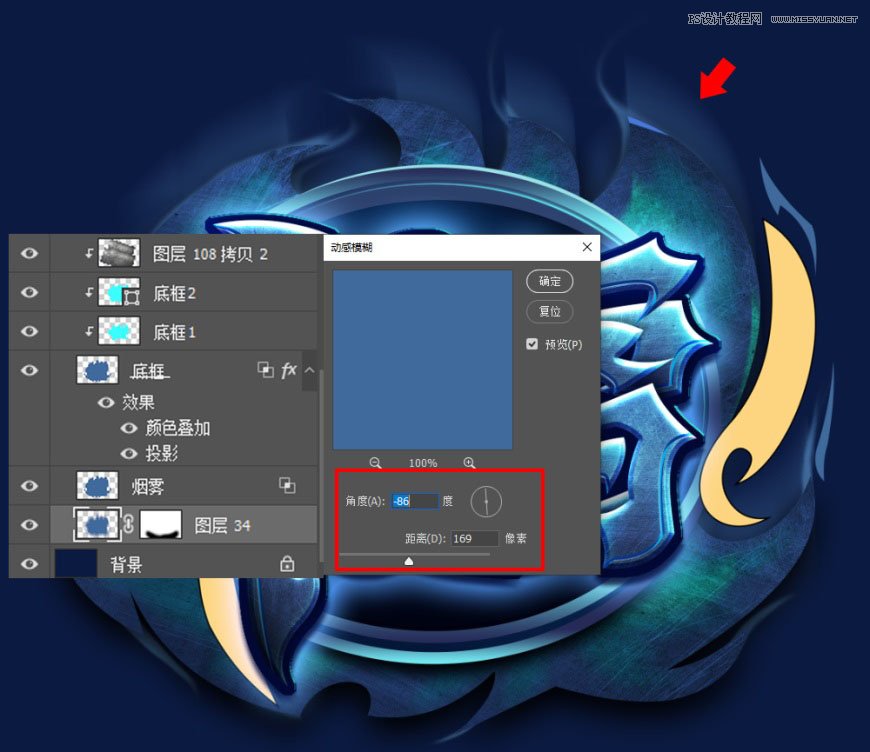Click the lock icon on the 背景 layer
The height and width of the screenshot is (752, 870).
pos(287,564)
